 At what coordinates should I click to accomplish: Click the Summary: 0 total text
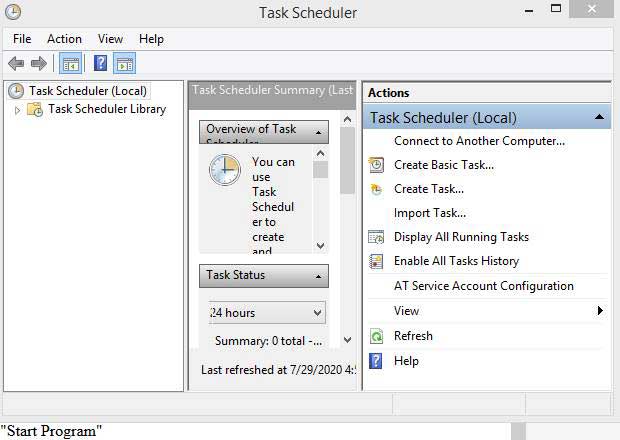(x=268, y=341)
